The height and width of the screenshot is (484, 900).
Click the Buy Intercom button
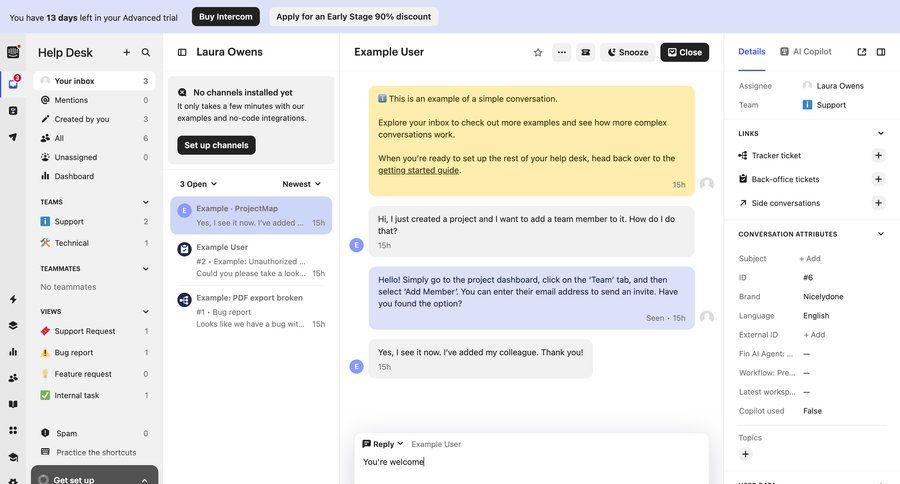click(x=226, y=17)
